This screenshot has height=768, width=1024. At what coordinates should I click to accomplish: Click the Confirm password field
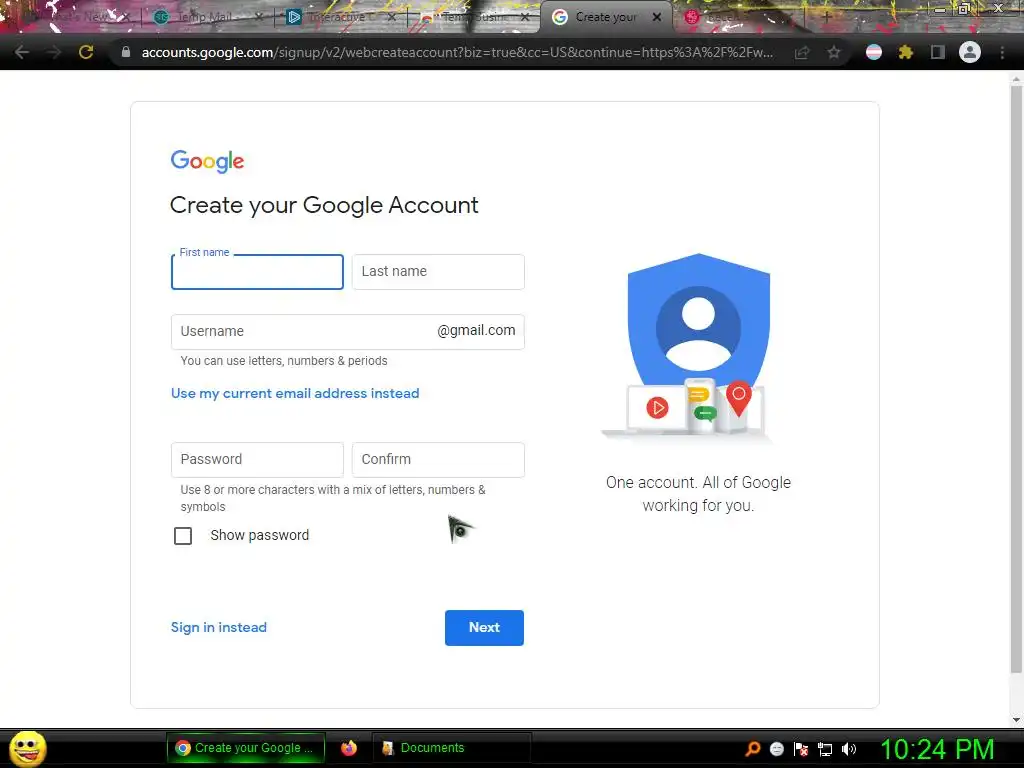click(438, 460)
